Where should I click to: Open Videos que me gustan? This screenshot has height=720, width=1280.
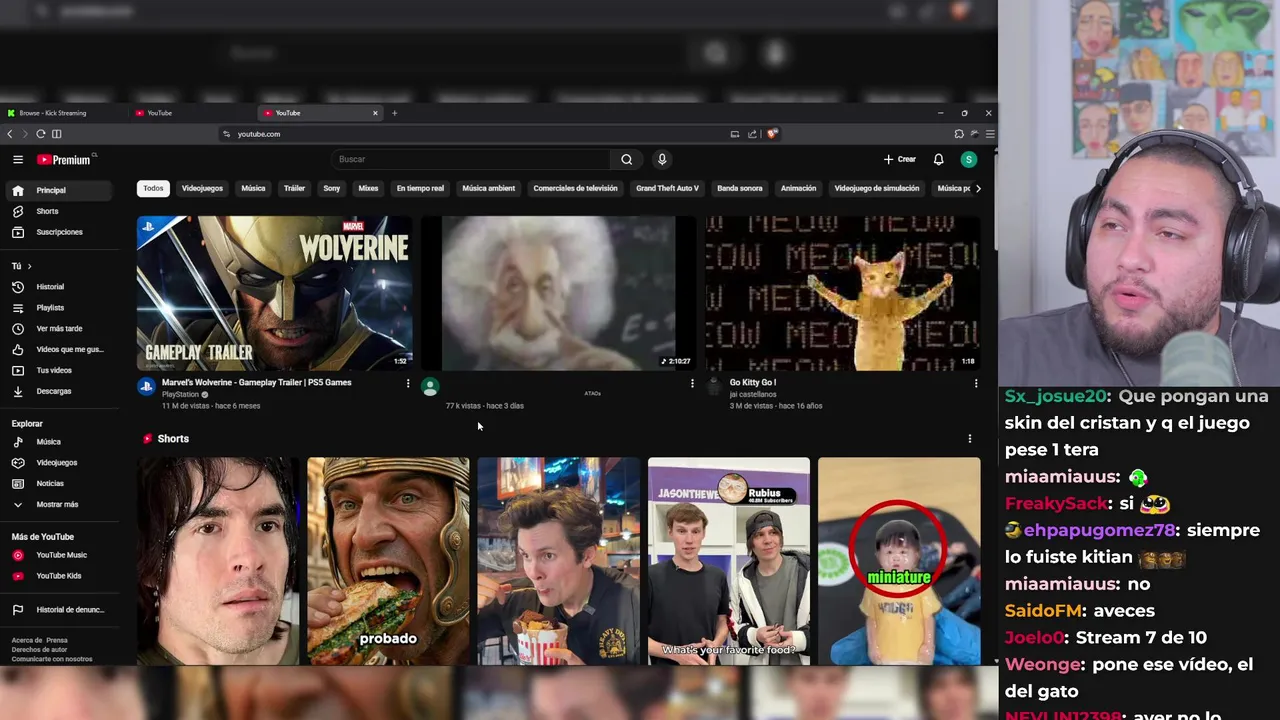pos(60,349)
